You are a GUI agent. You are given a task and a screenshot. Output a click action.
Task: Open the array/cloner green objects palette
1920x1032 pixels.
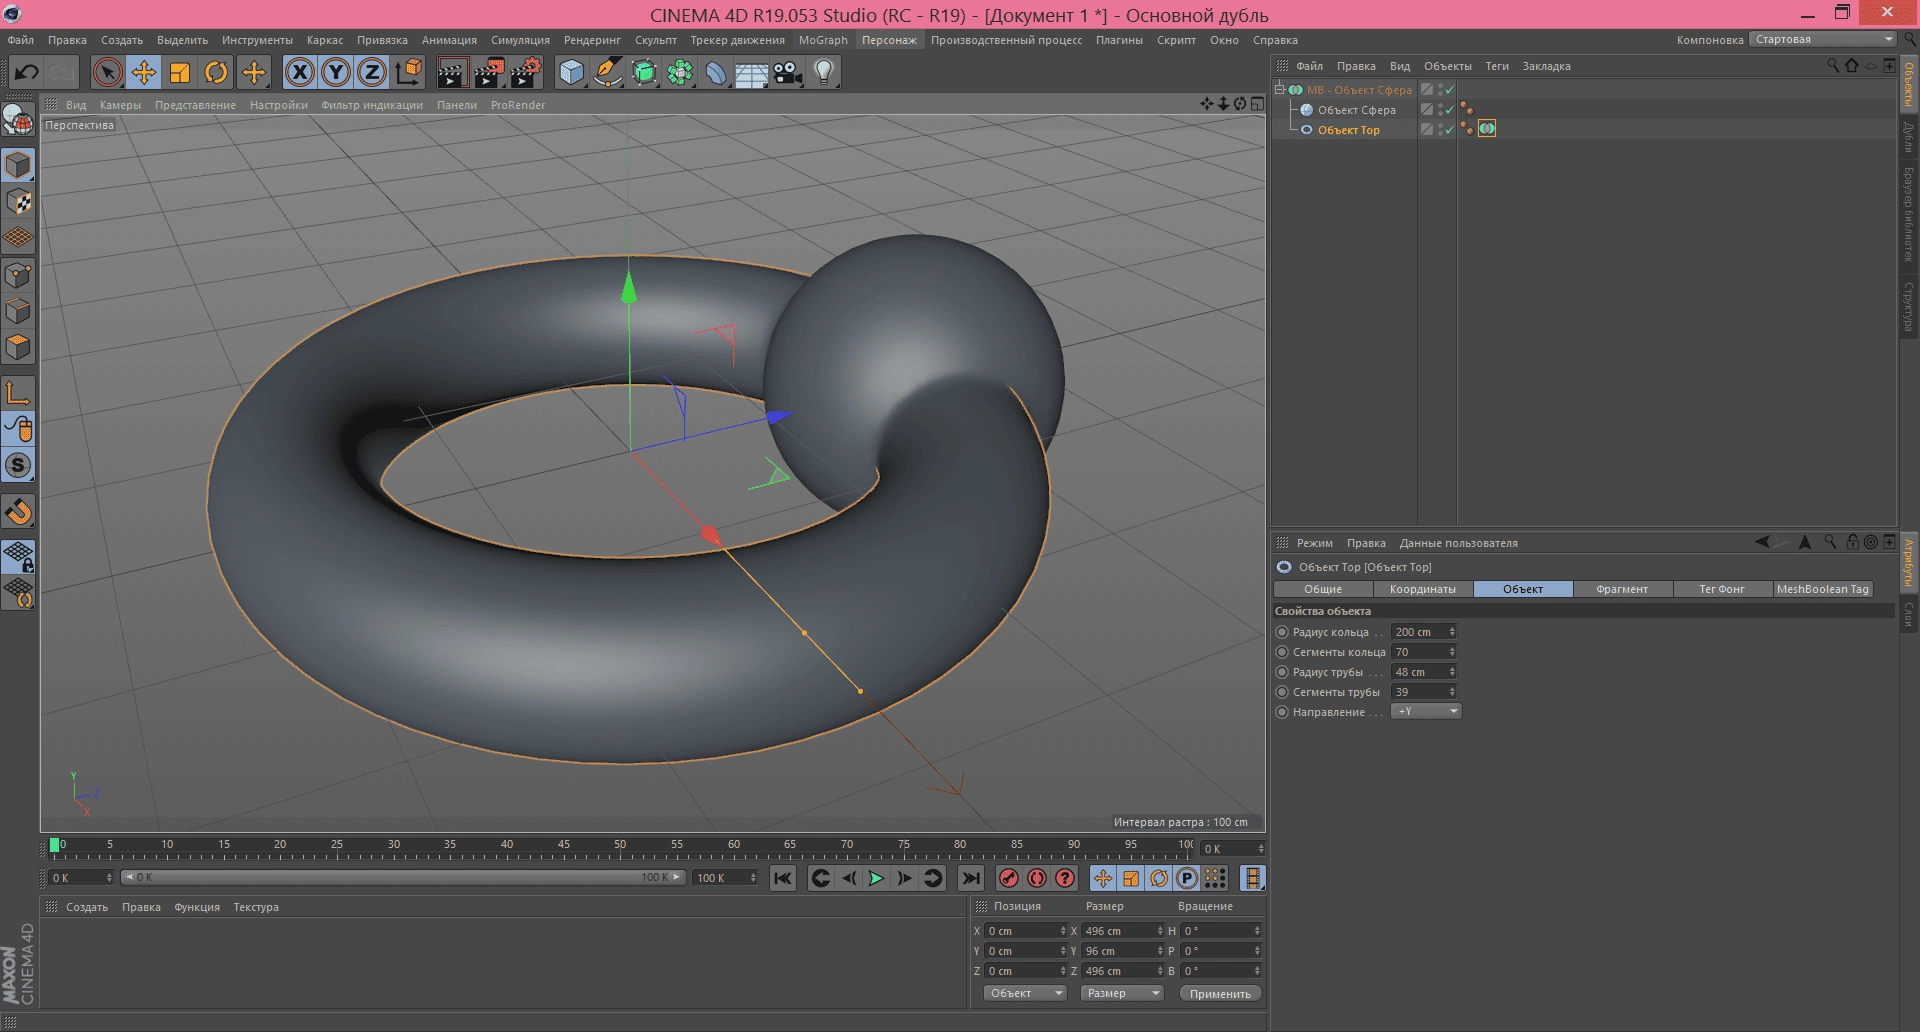coord(680,72)
